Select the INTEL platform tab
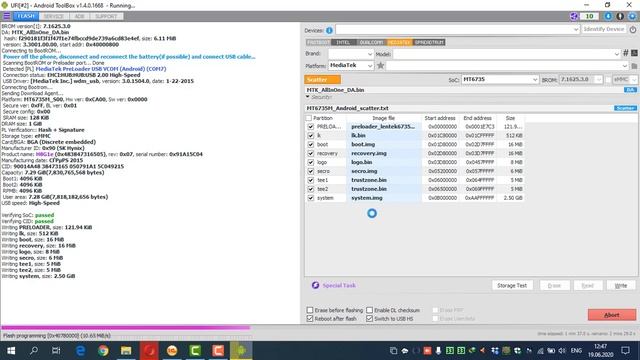Screen dimensions: 640x360 click(343, 42)
